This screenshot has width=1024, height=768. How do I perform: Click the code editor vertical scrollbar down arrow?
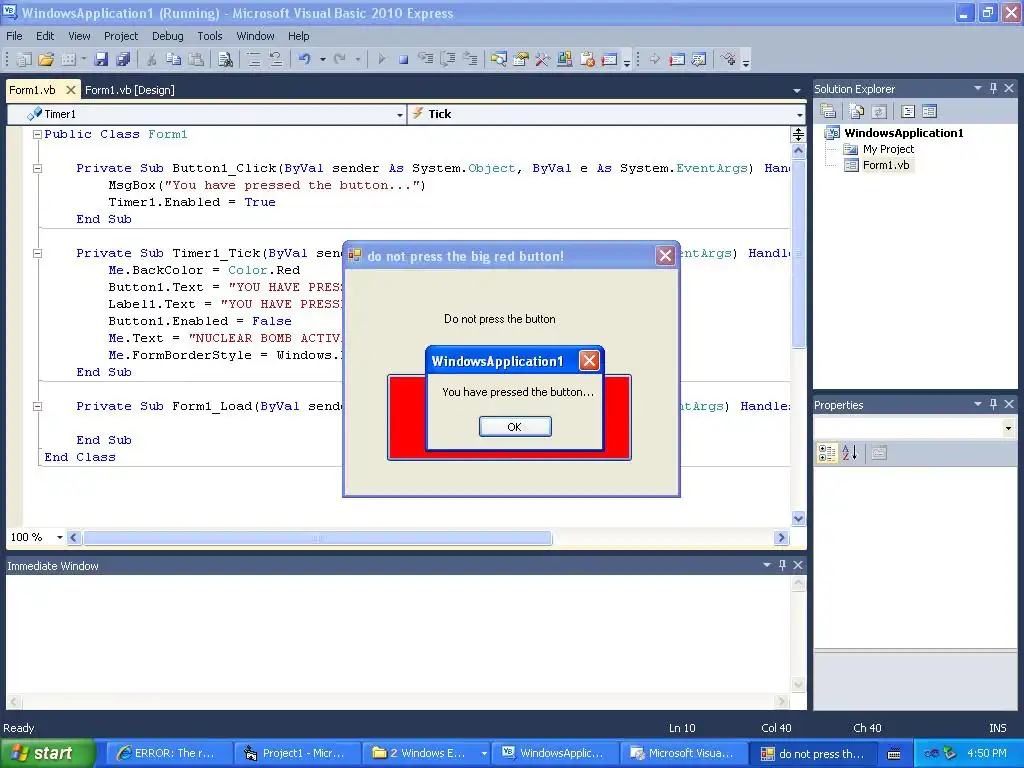click(x=798, y=519)
